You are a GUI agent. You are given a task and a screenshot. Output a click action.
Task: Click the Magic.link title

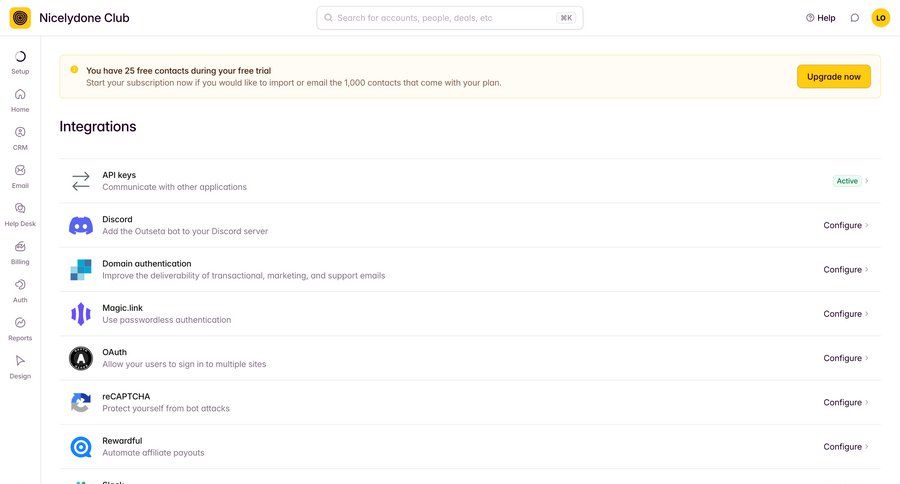coord(122,308)
